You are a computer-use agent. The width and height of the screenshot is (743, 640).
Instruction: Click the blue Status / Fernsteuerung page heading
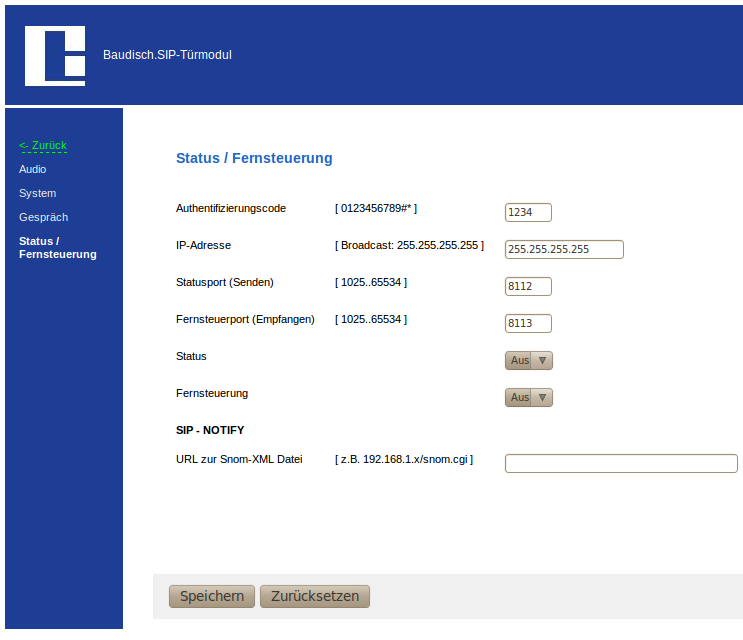click(x=254, y=159)
